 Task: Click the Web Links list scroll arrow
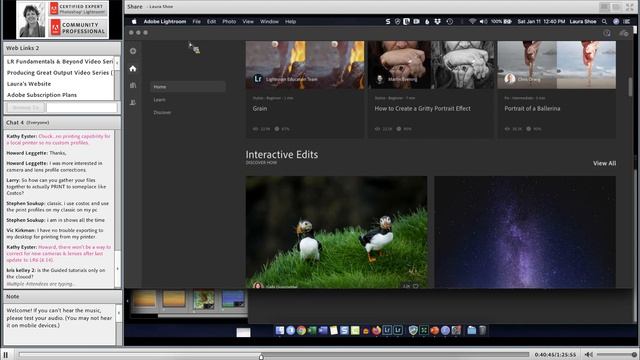[118, 62]
